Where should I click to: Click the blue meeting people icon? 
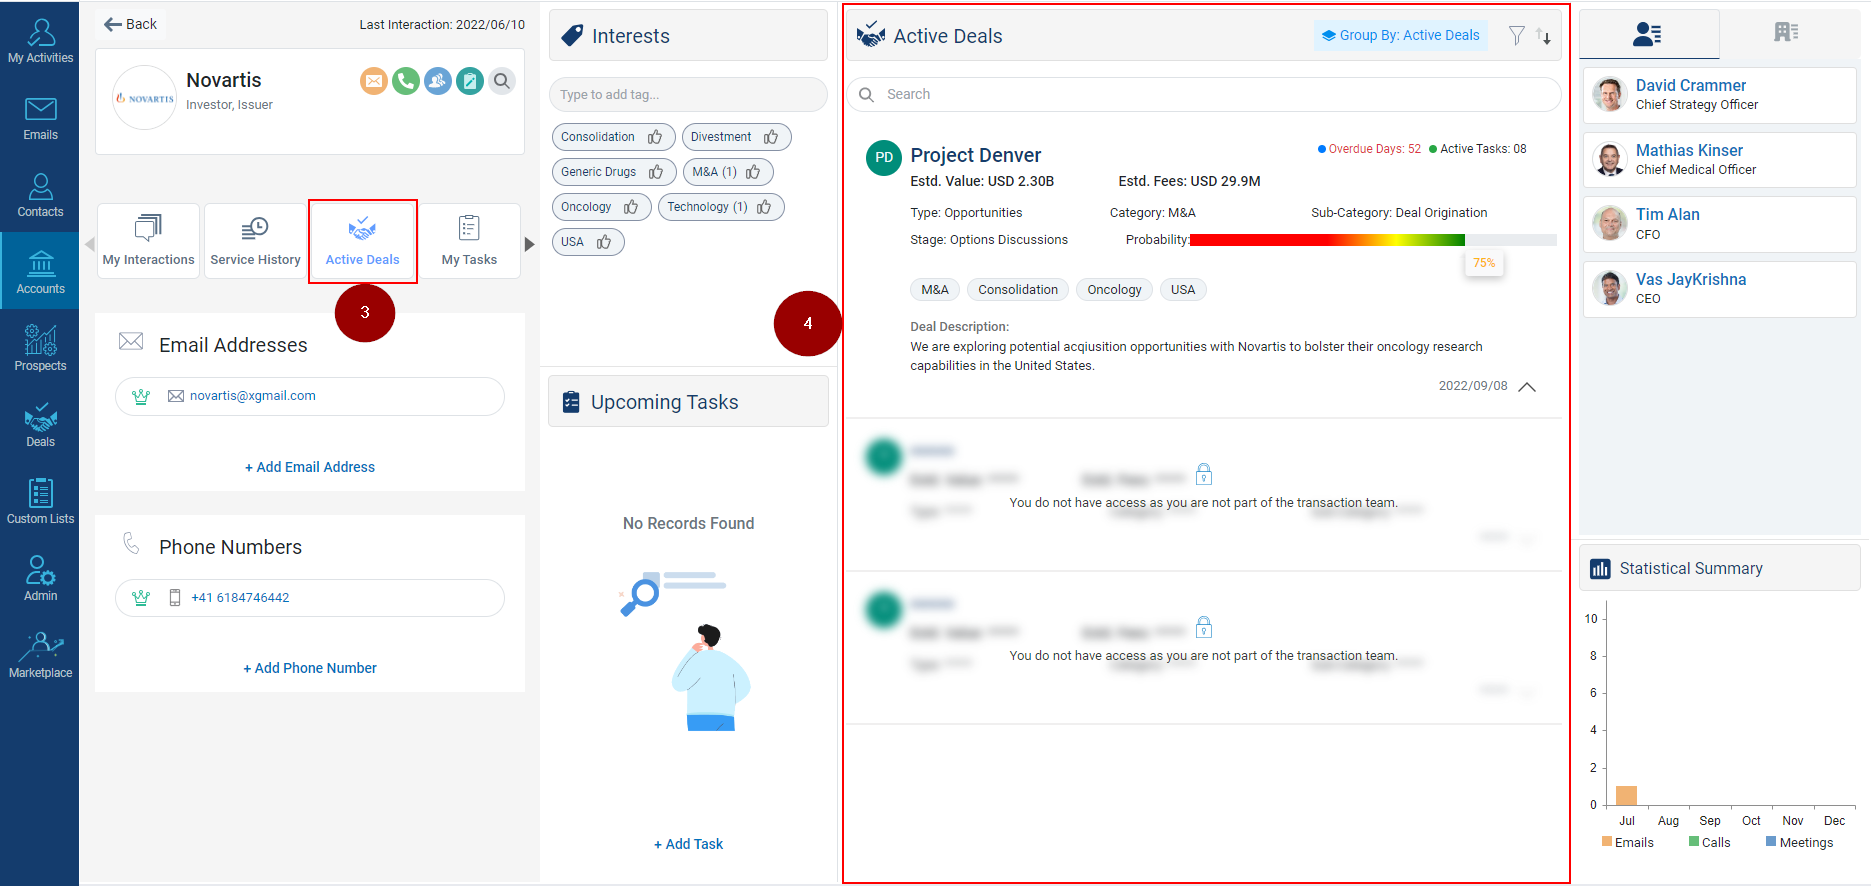coord(438,81)
